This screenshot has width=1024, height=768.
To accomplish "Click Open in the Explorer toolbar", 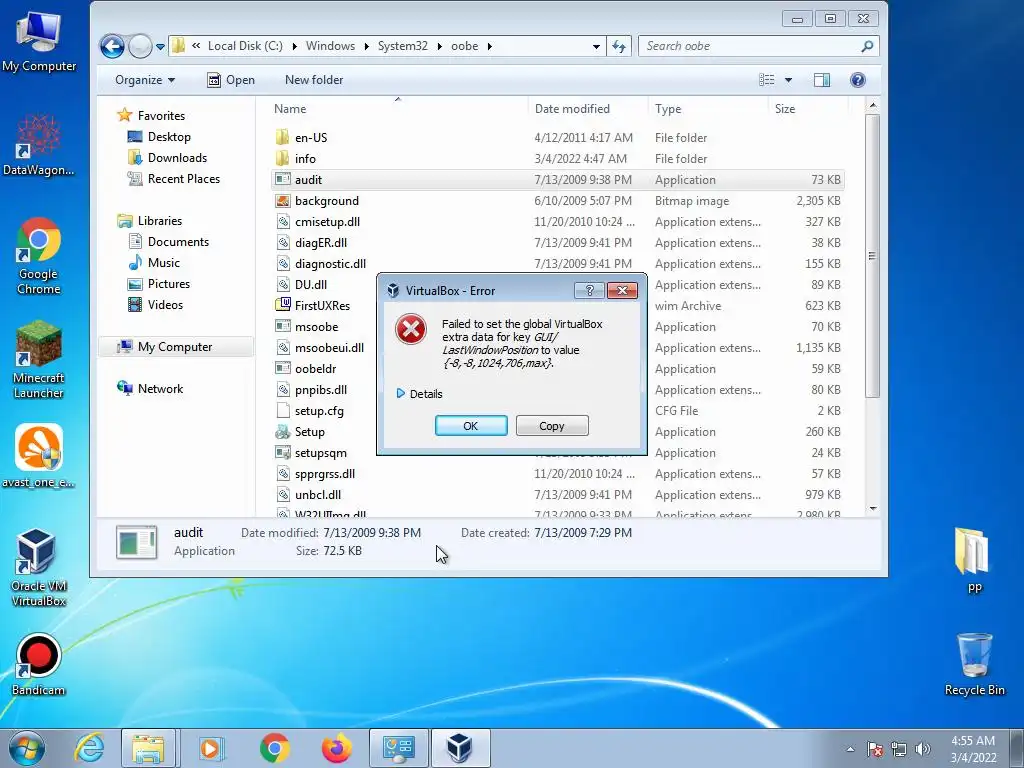I will click(x=231, y=80).
